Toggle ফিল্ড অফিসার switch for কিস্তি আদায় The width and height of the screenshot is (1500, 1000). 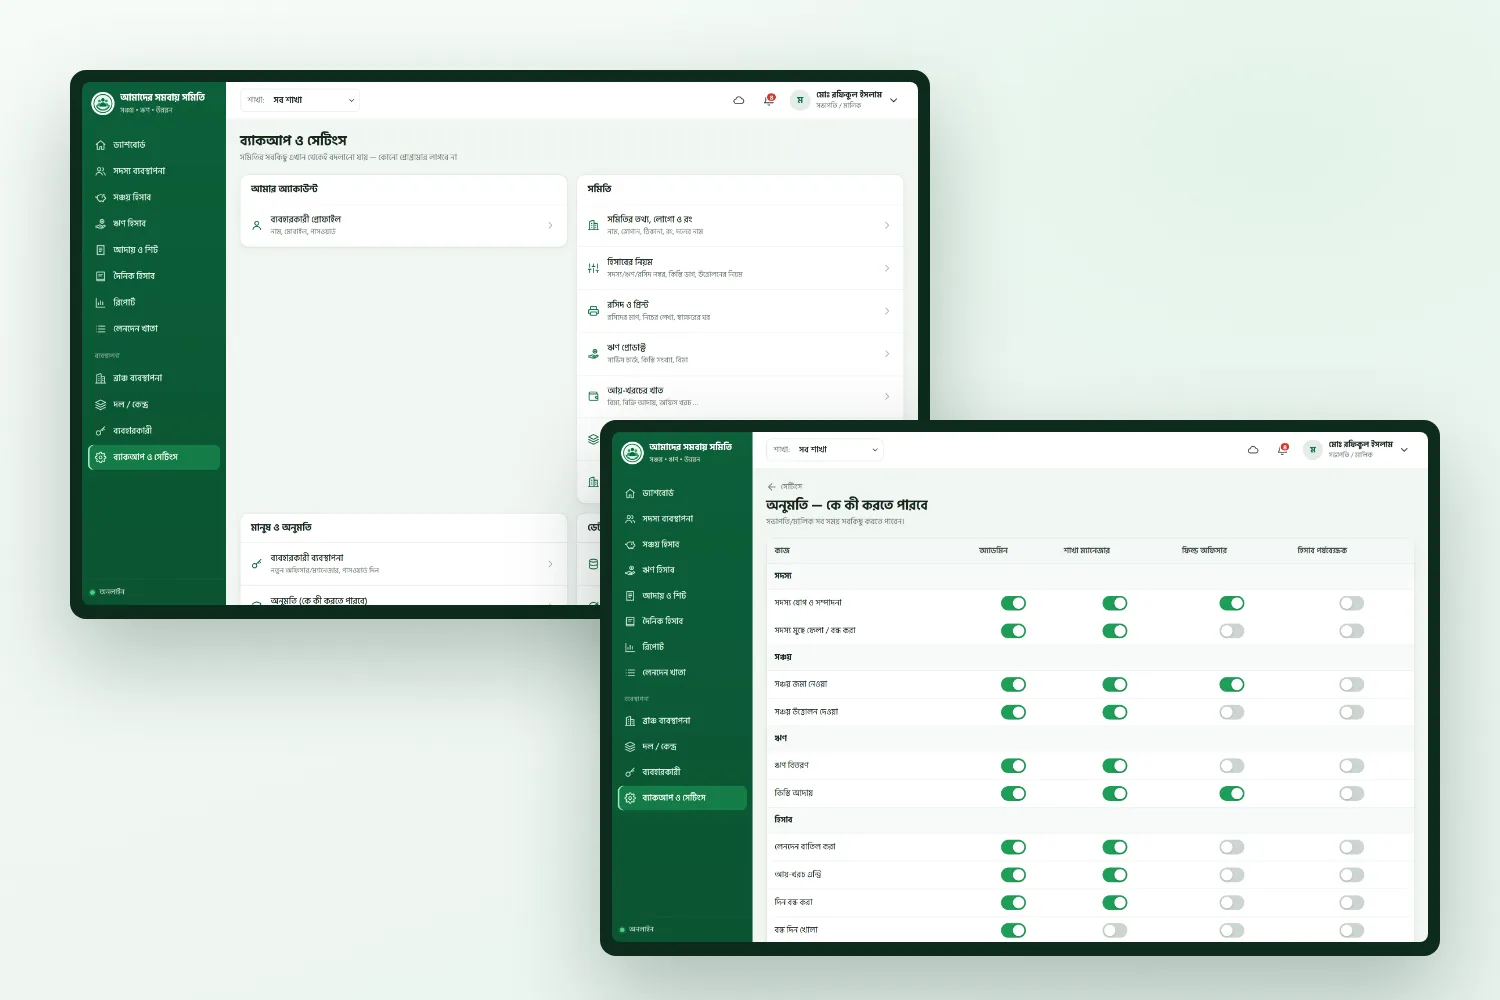pyautogui.click(x=1232, y=793)
